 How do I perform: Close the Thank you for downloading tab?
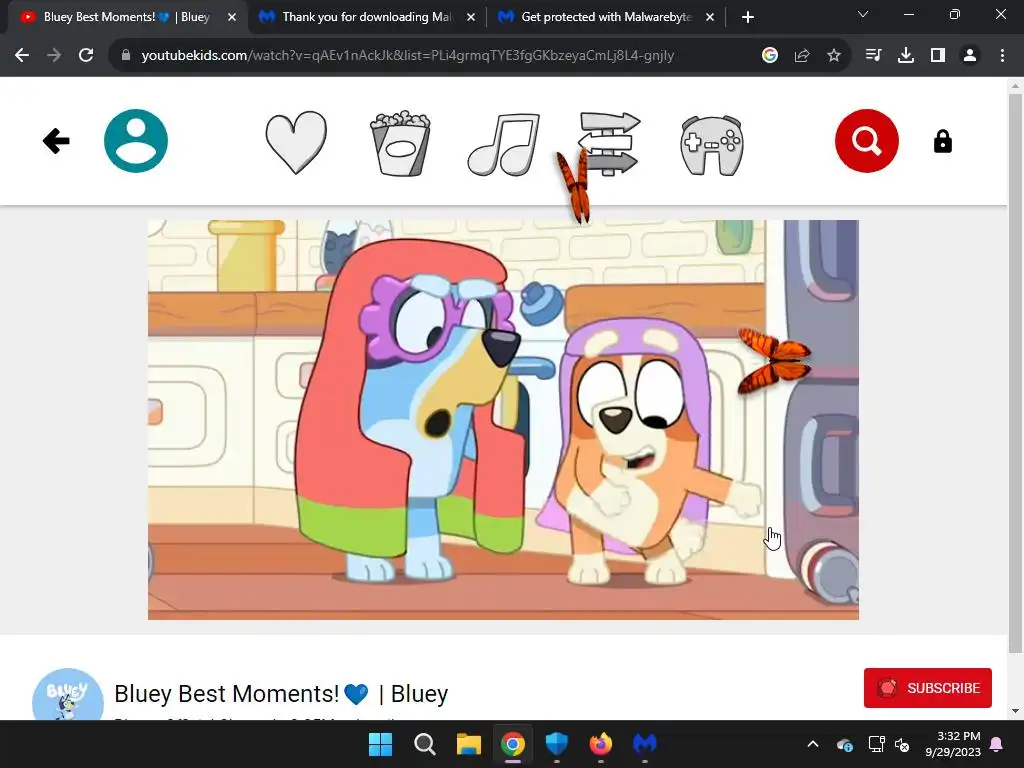click(x=471, y=18)
